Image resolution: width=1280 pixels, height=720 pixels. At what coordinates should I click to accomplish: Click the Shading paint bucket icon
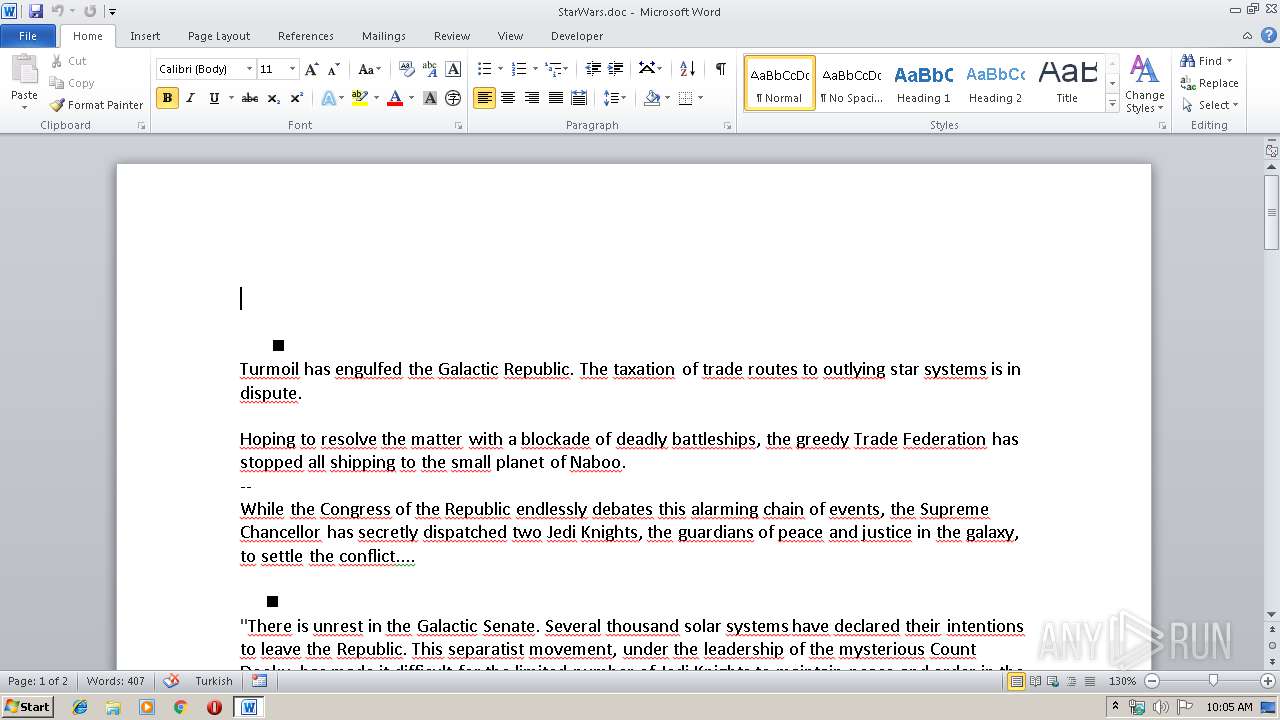click(x=652, y=98)
